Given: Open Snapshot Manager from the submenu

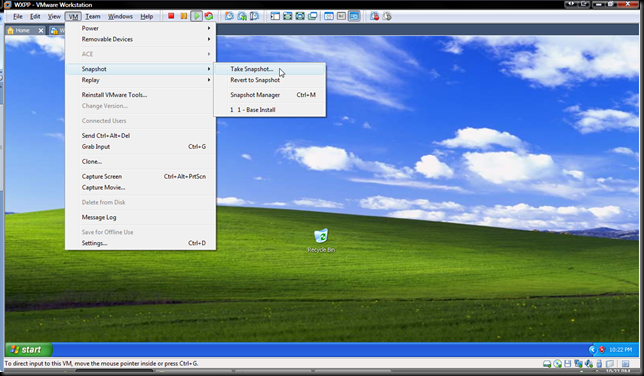Looking at the screenshot, I should pyautogui.click(x=270, y=95).
